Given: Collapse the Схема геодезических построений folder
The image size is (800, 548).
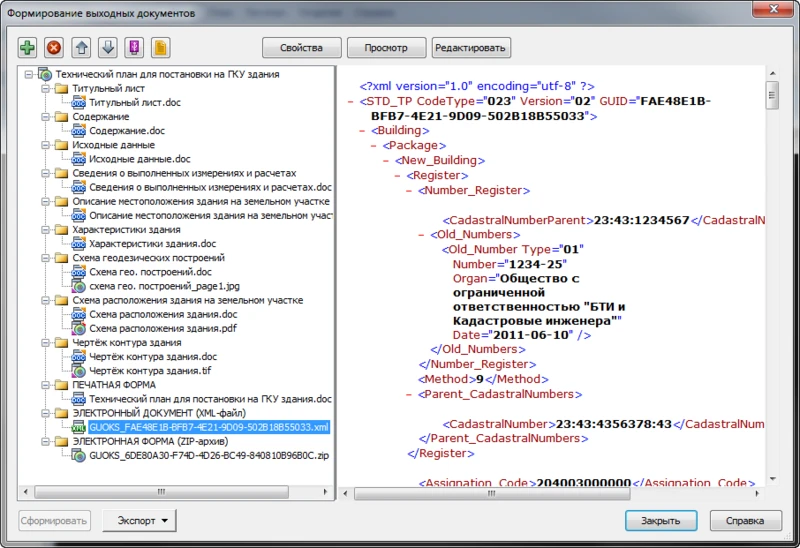Looking at the screenshot, I should (x=44, y=258).
